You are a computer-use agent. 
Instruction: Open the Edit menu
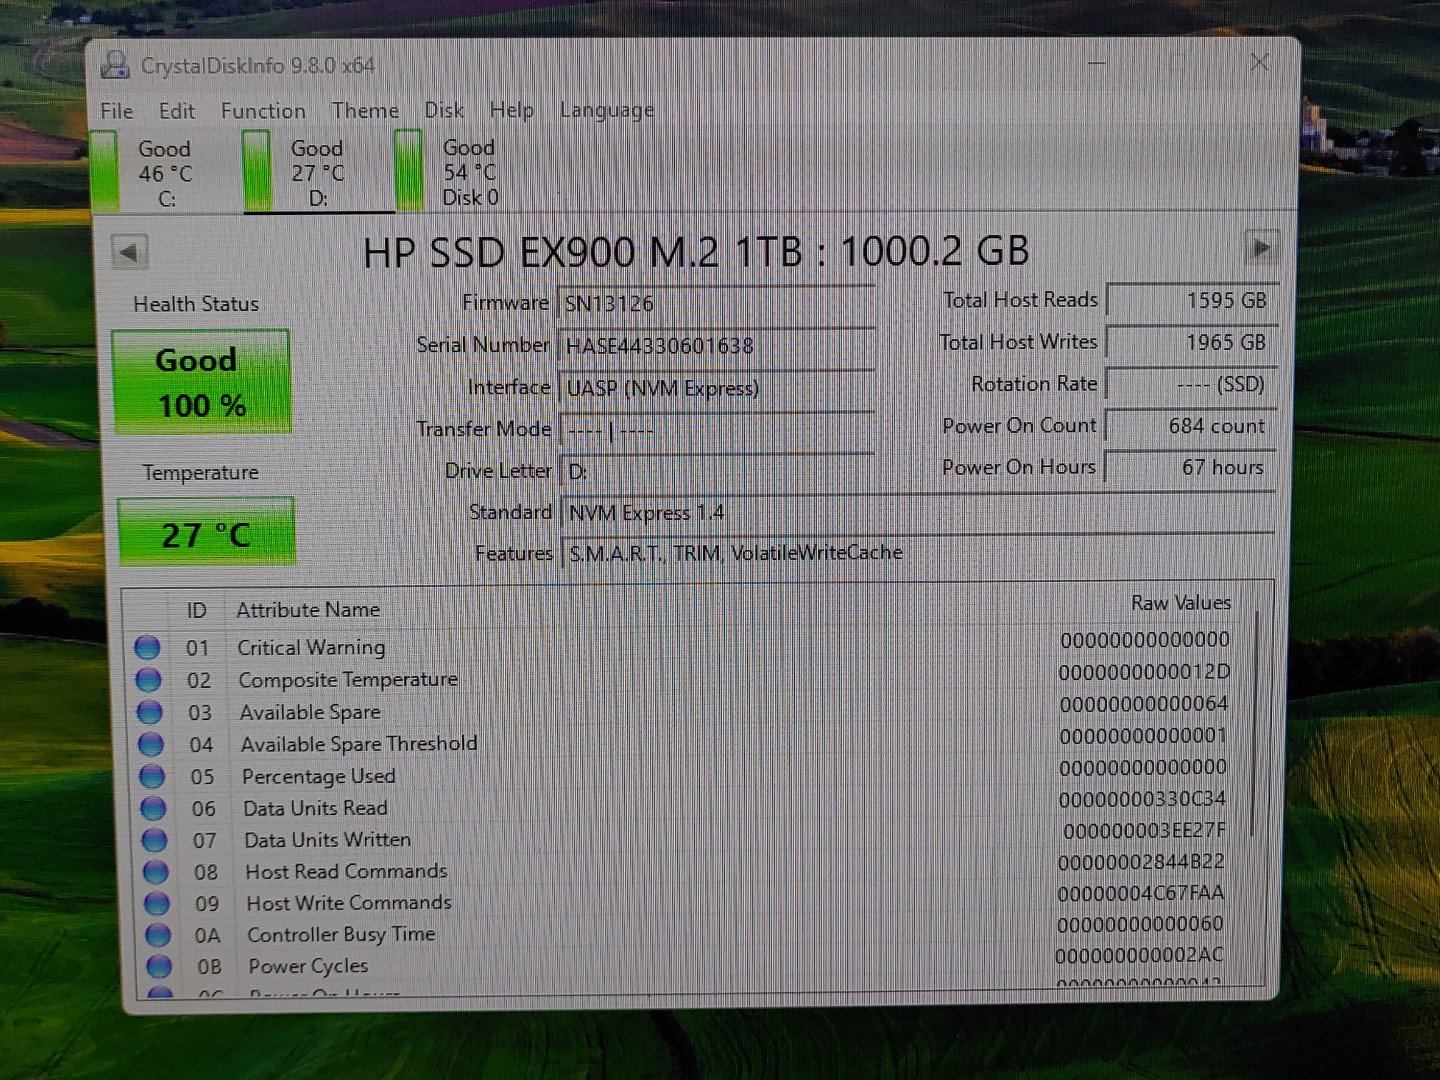pyautogui.click(x=177, y=111)
